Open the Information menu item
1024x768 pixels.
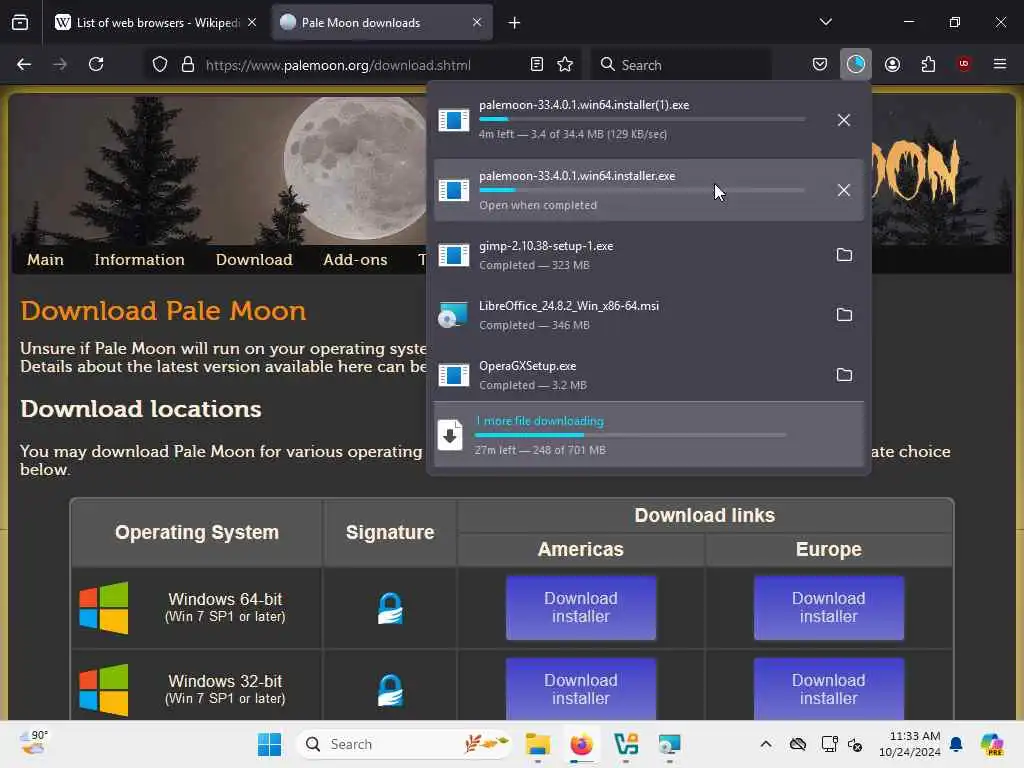(140, 260)
